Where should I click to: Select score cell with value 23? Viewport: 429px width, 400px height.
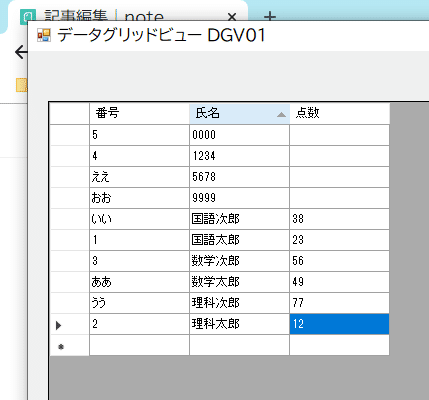[339, 240]
